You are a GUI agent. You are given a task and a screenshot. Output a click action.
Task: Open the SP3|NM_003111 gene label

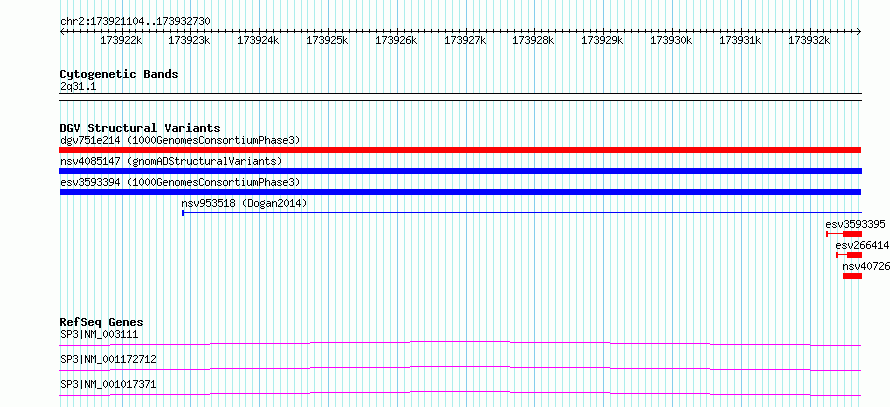[x=99, y=334]
